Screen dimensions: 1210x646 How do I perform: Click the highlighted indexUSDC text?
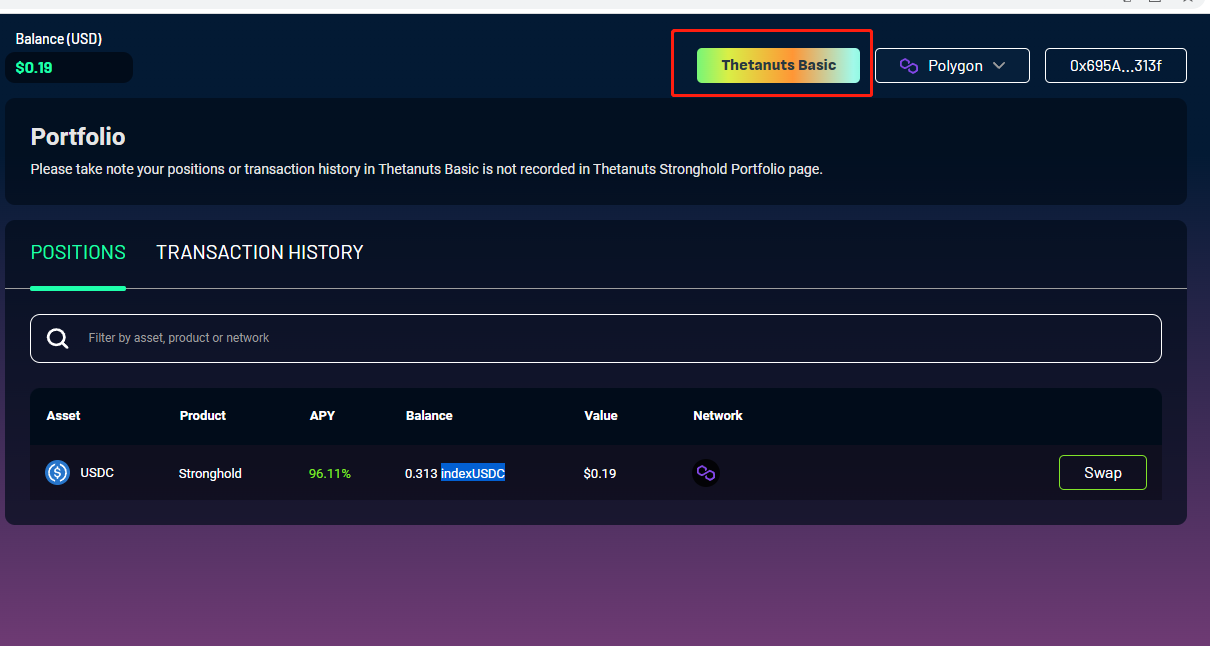tap(473, 473)
